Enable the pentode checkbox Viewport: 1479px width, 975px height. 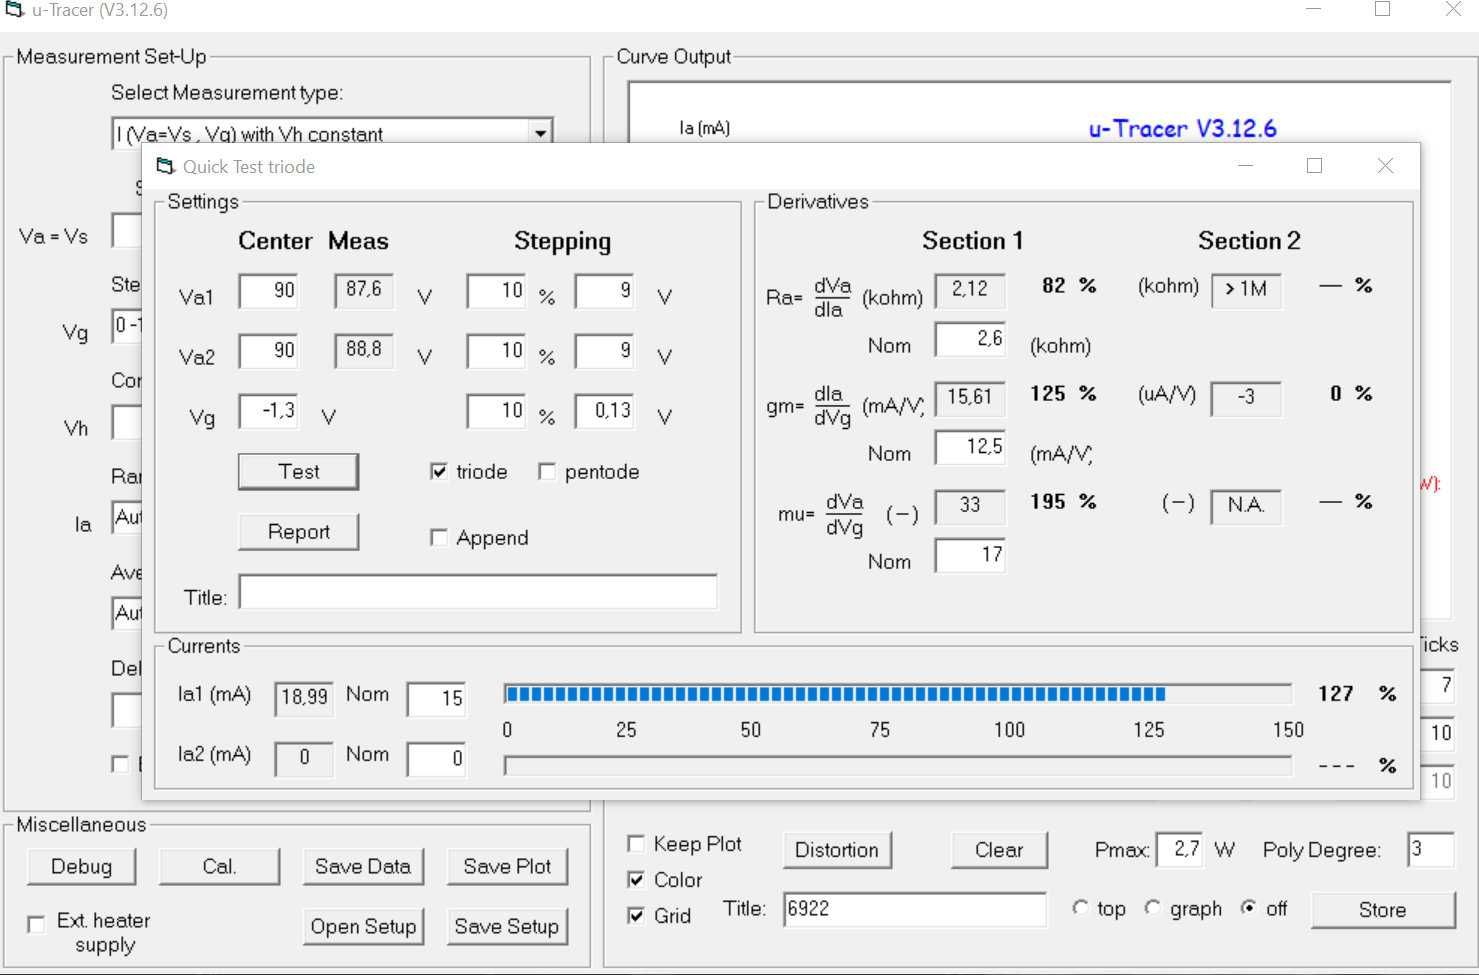pos(547,471)
